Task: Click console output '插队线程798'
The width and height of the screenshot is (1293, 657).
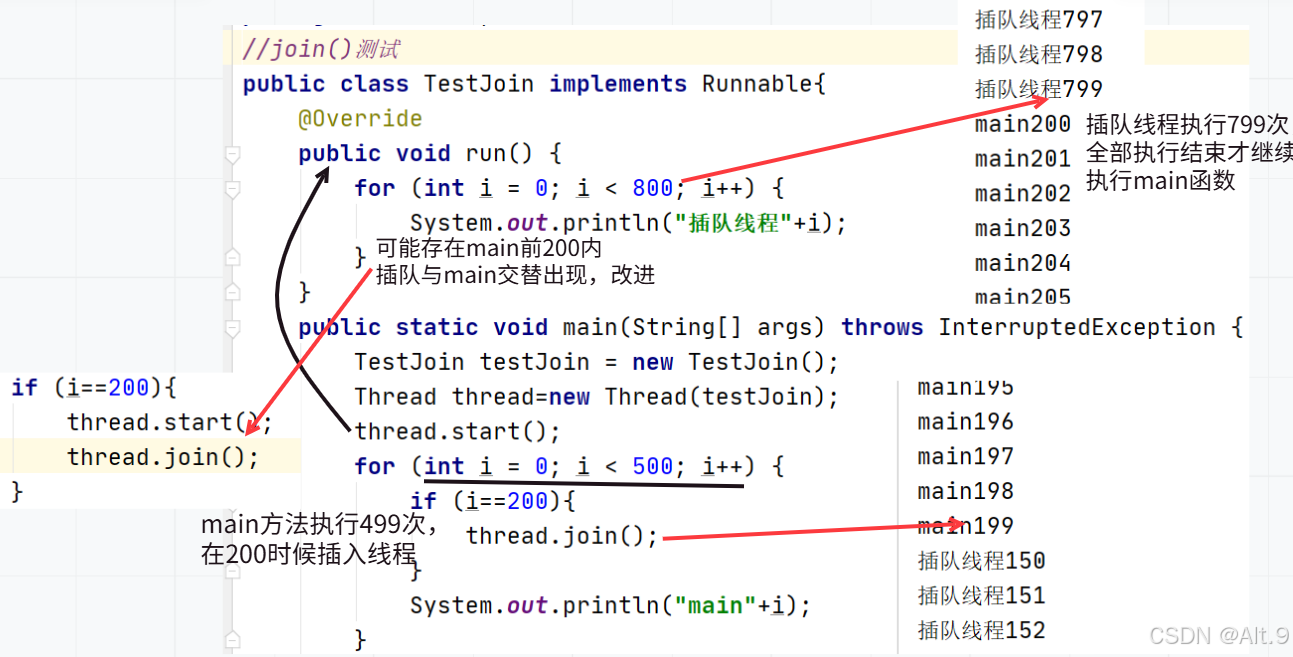Action: [1039, 54]
